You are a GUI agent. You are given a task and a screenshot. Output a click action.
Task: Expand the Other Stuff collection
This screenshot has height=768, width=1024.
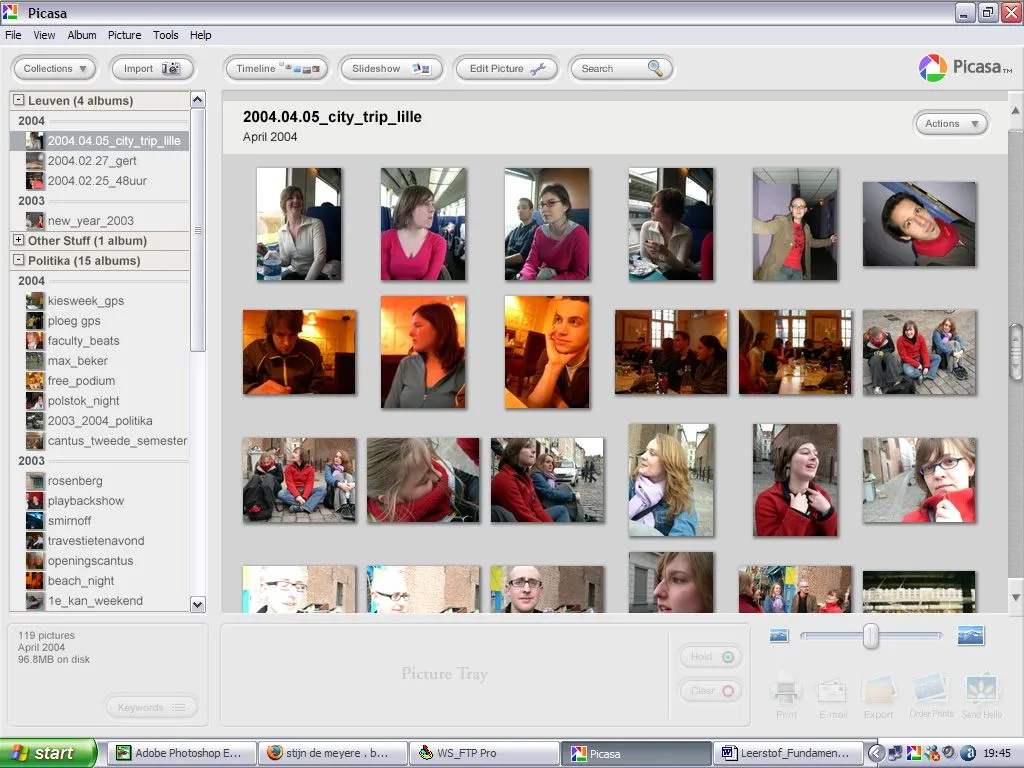tap(19, 240)
